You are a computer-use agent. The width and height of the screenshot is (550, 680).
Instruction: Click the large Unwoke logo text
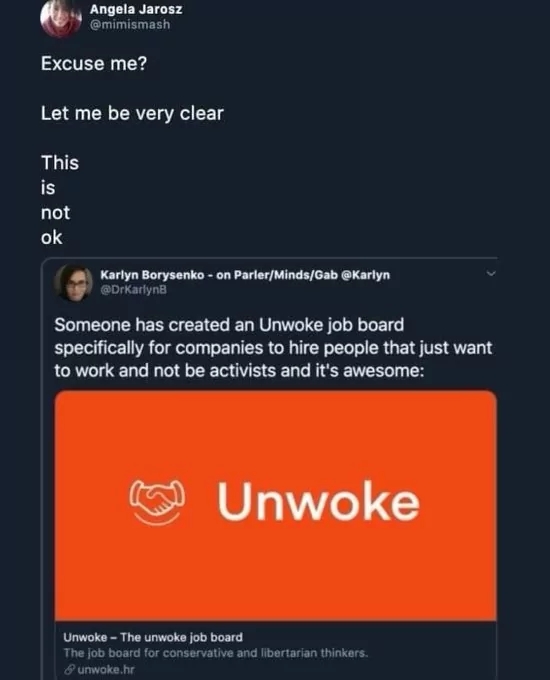point(319,501)
